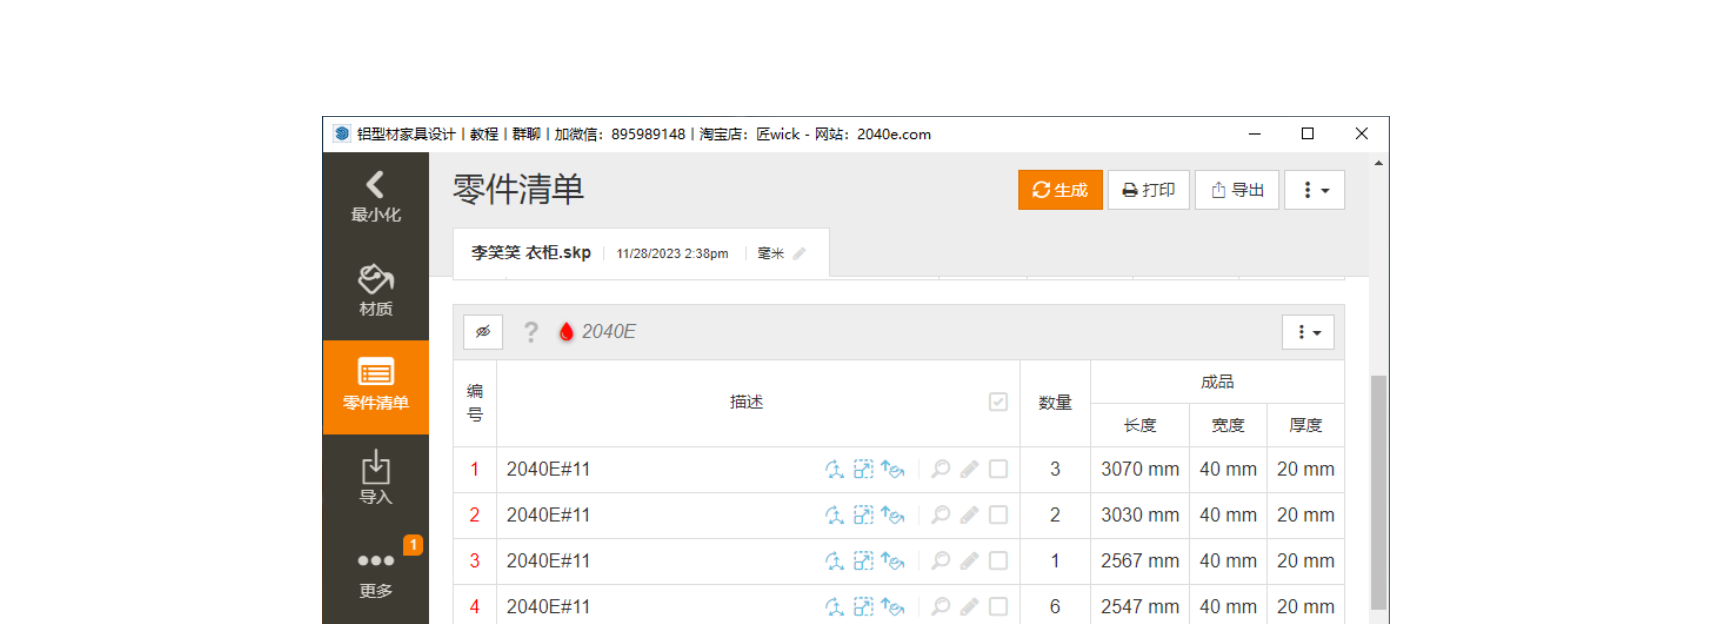Check the select-all box in 描述 header
The width and height of the screenshot is (1710, 624).
coord(998,402)
